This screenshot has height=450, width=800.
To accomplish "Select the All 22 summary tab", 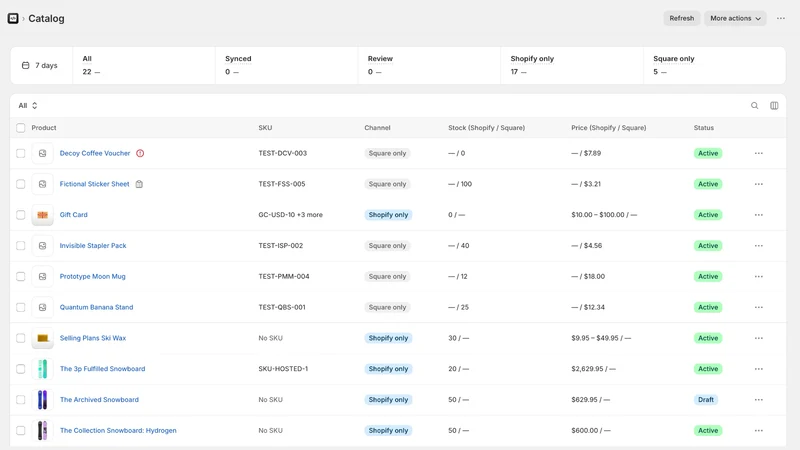I will click(144, 65).
